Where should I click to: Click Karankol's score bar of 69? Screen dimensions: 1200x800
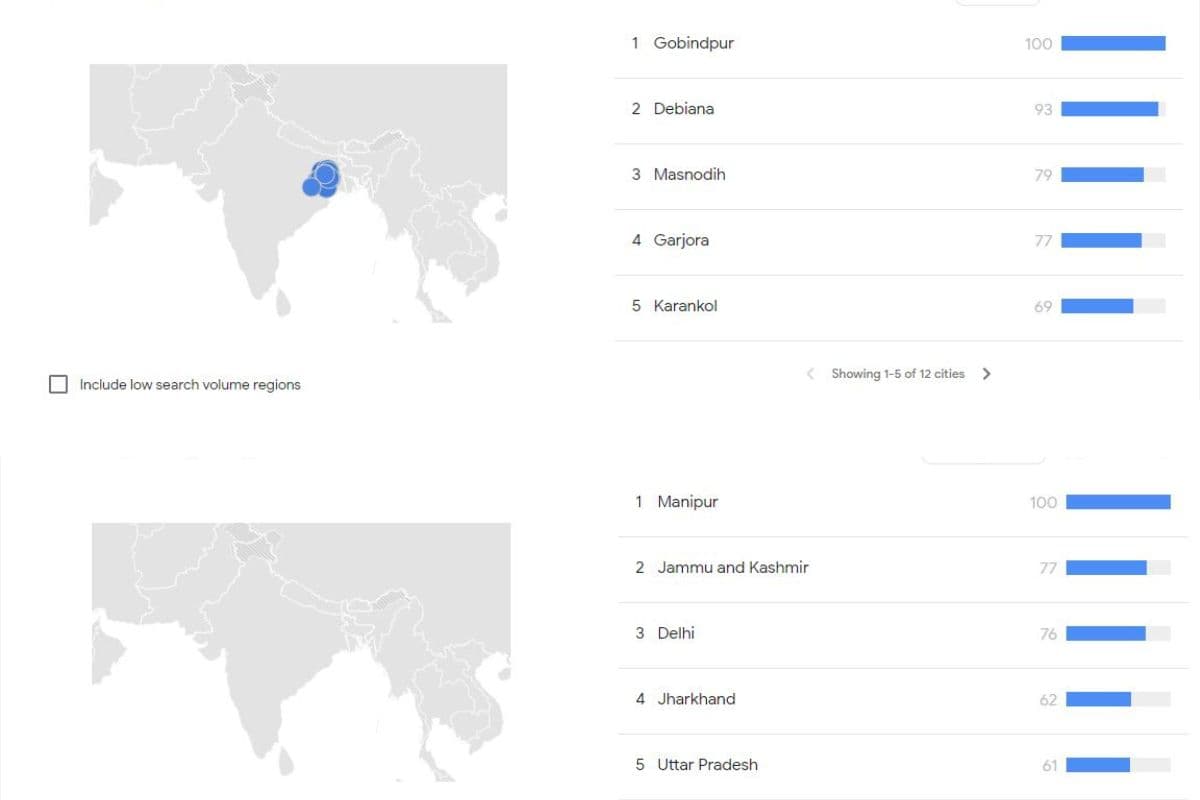coord(1097,306)
